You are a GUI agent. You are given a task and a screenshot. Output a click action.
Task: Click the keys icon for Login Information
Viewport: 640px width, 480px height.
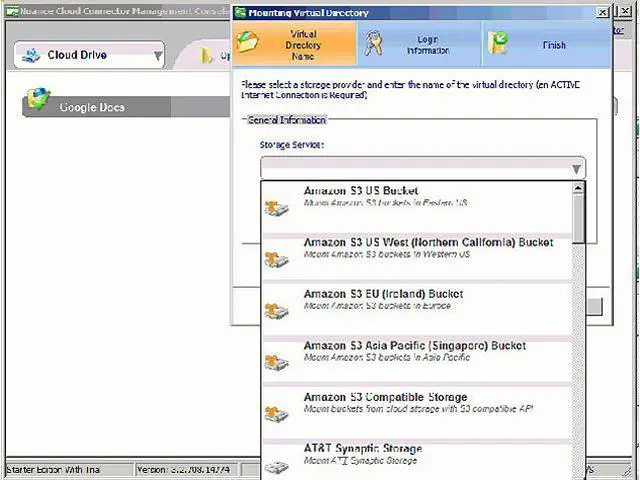374,44
